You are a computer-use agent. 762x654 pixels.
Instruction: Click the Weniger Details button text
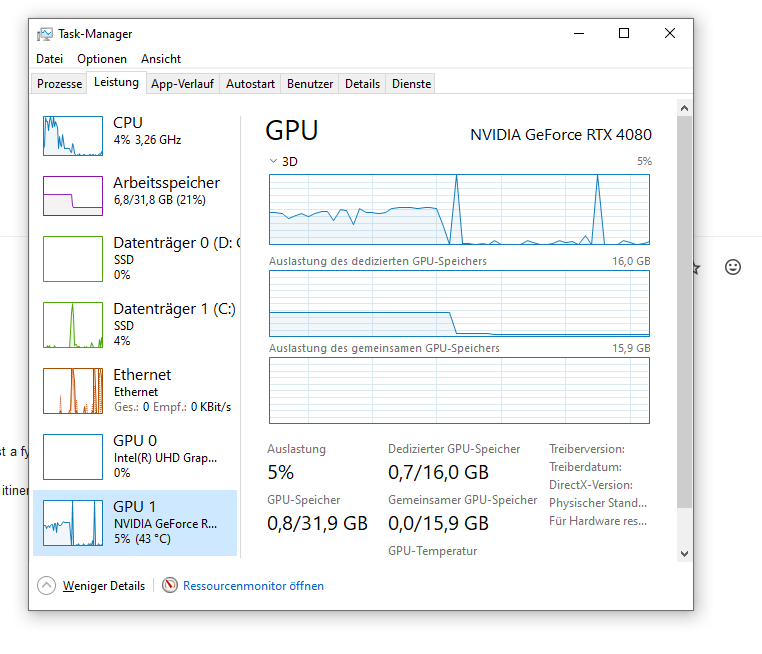point(104,586)
